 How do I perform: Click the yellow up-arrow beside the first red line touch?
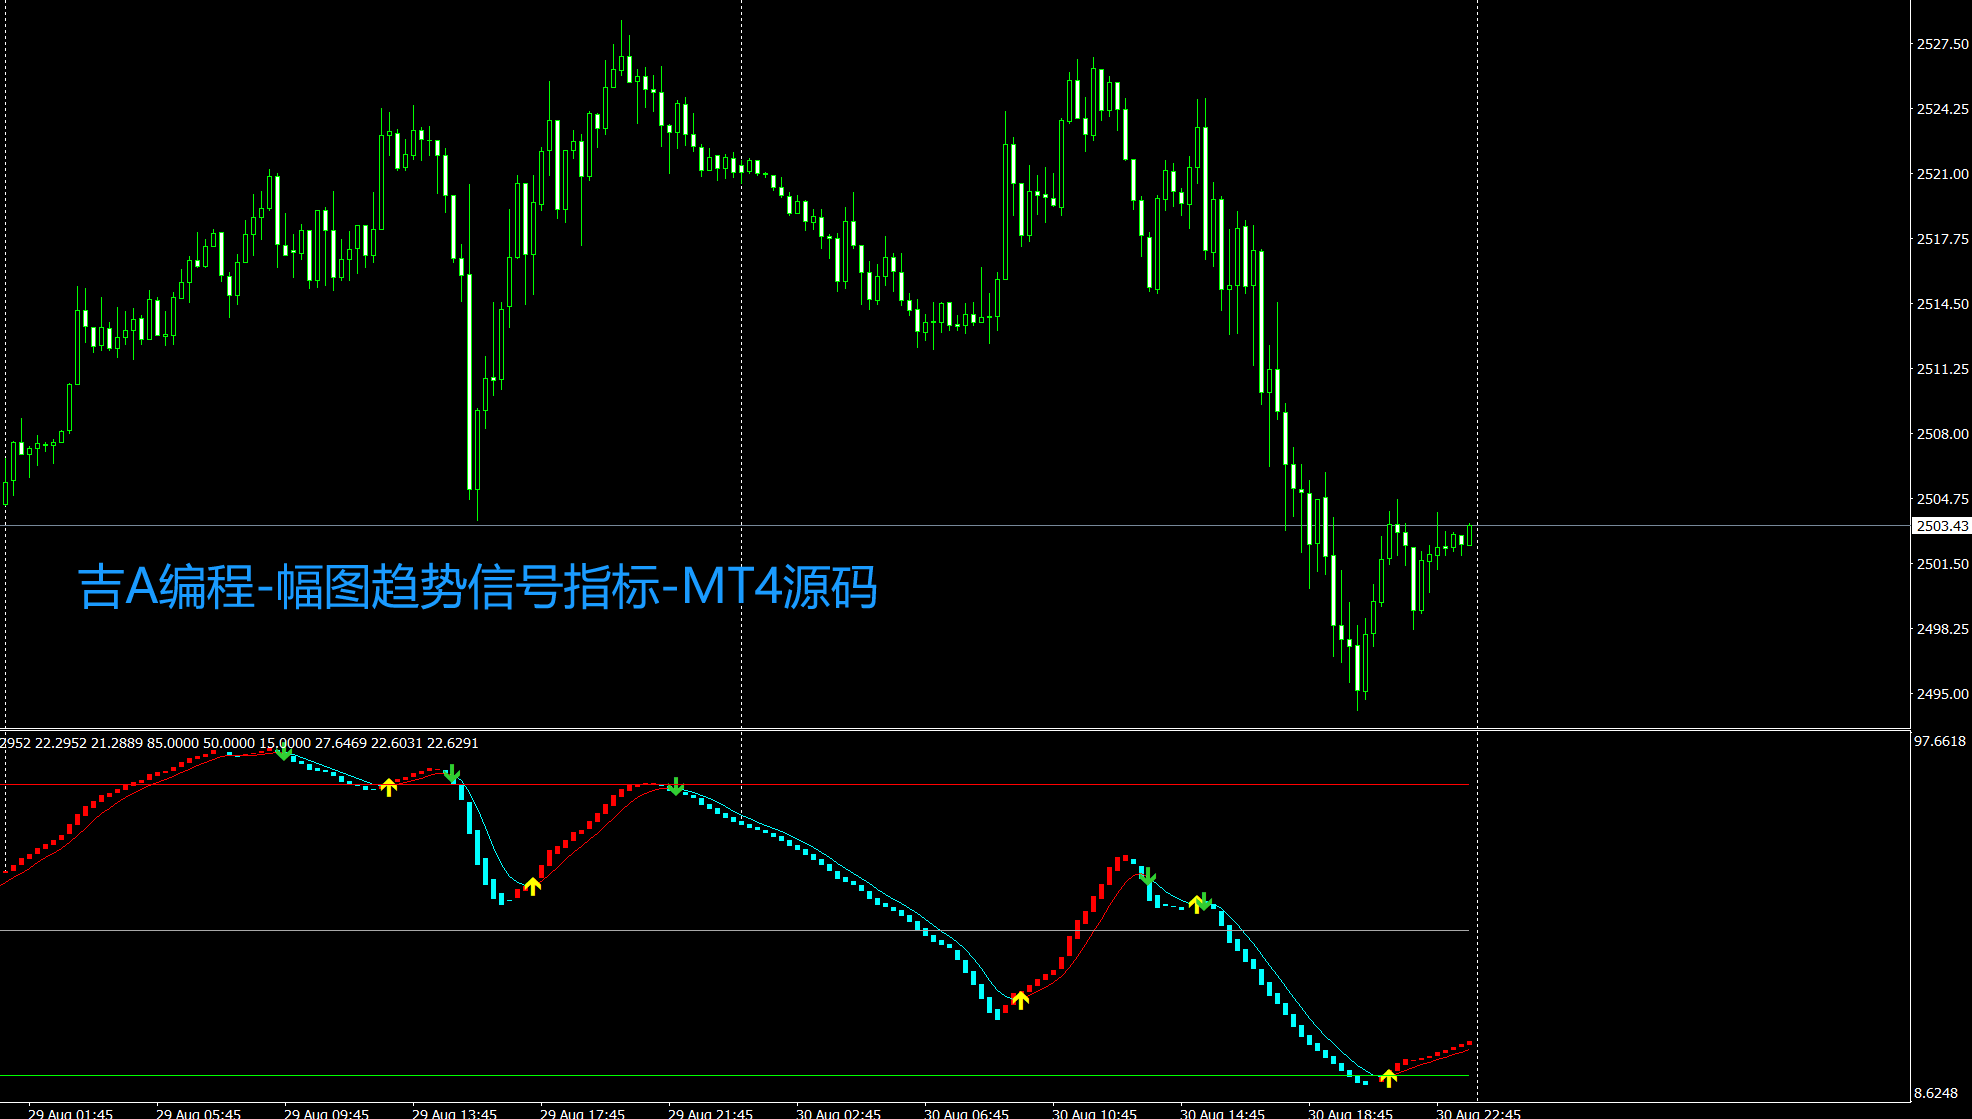point(389,788)
